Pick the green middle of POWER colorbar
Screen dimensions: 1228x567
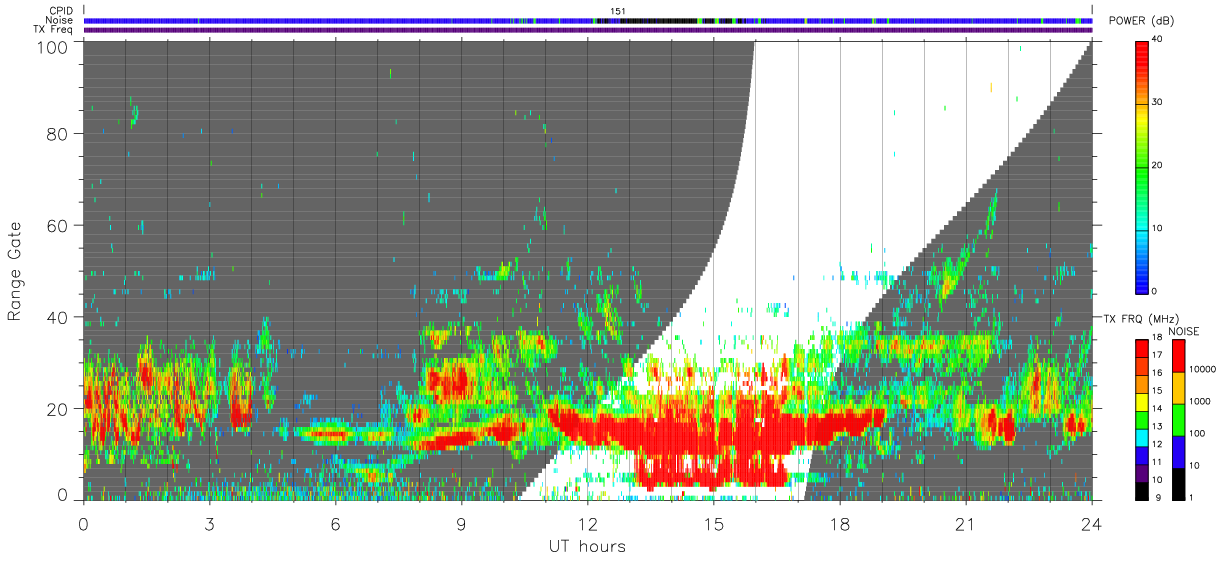tap(1143, 166)
